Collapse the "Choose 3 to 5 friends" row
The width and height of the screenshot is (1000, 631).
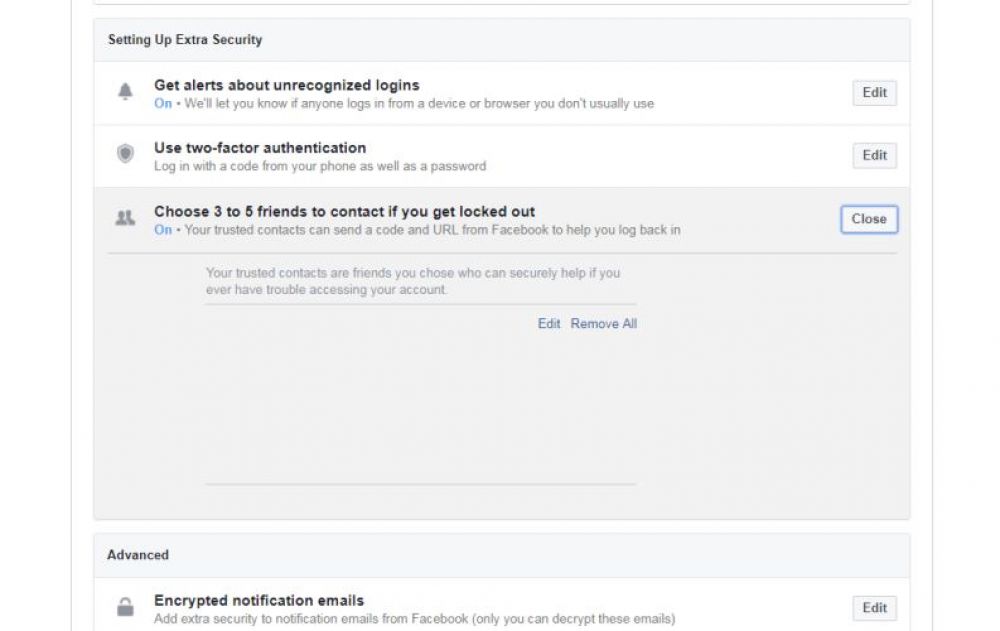tap(344, 212)
